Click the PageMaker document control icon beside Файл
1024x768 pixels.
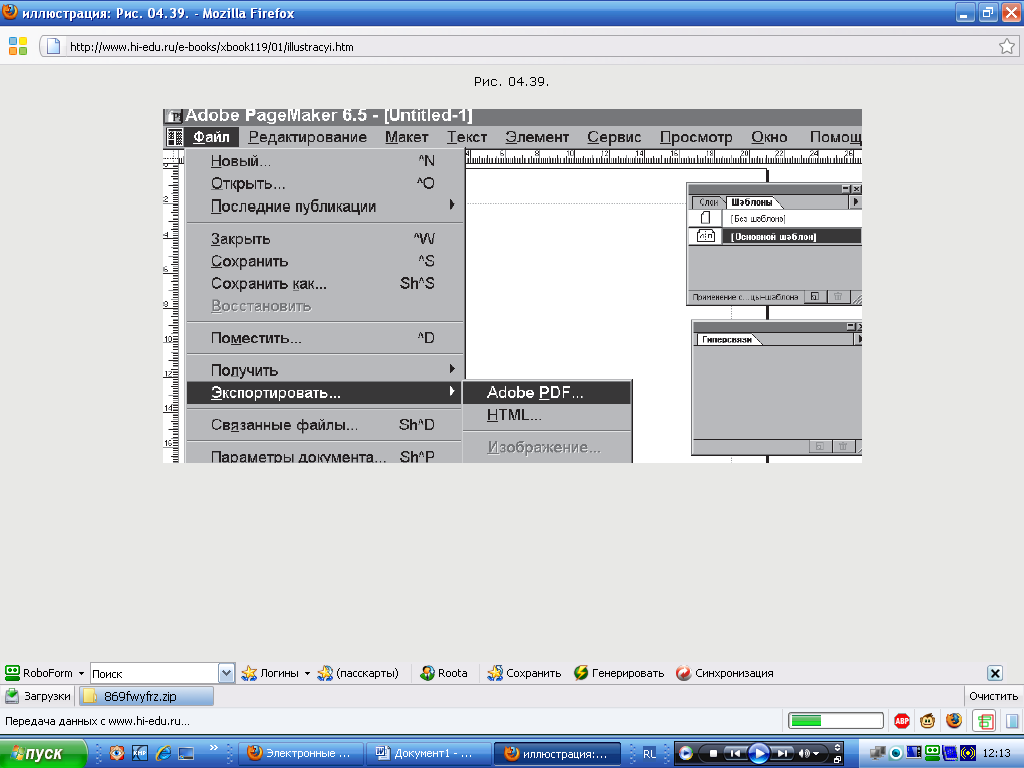[174, 137]
